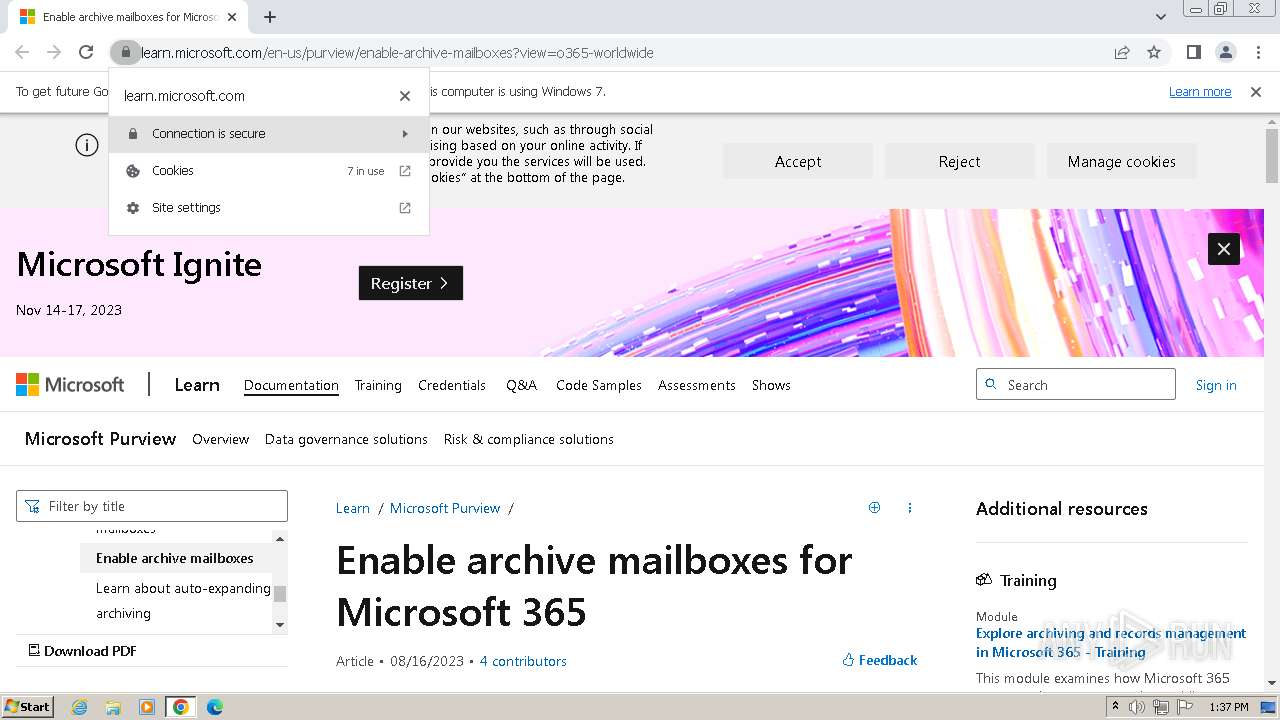Image resolution: width=1280 pixels, height=720 pixels.
Task: Open Microsoft Purview product link
Action: tap(100, 439)
